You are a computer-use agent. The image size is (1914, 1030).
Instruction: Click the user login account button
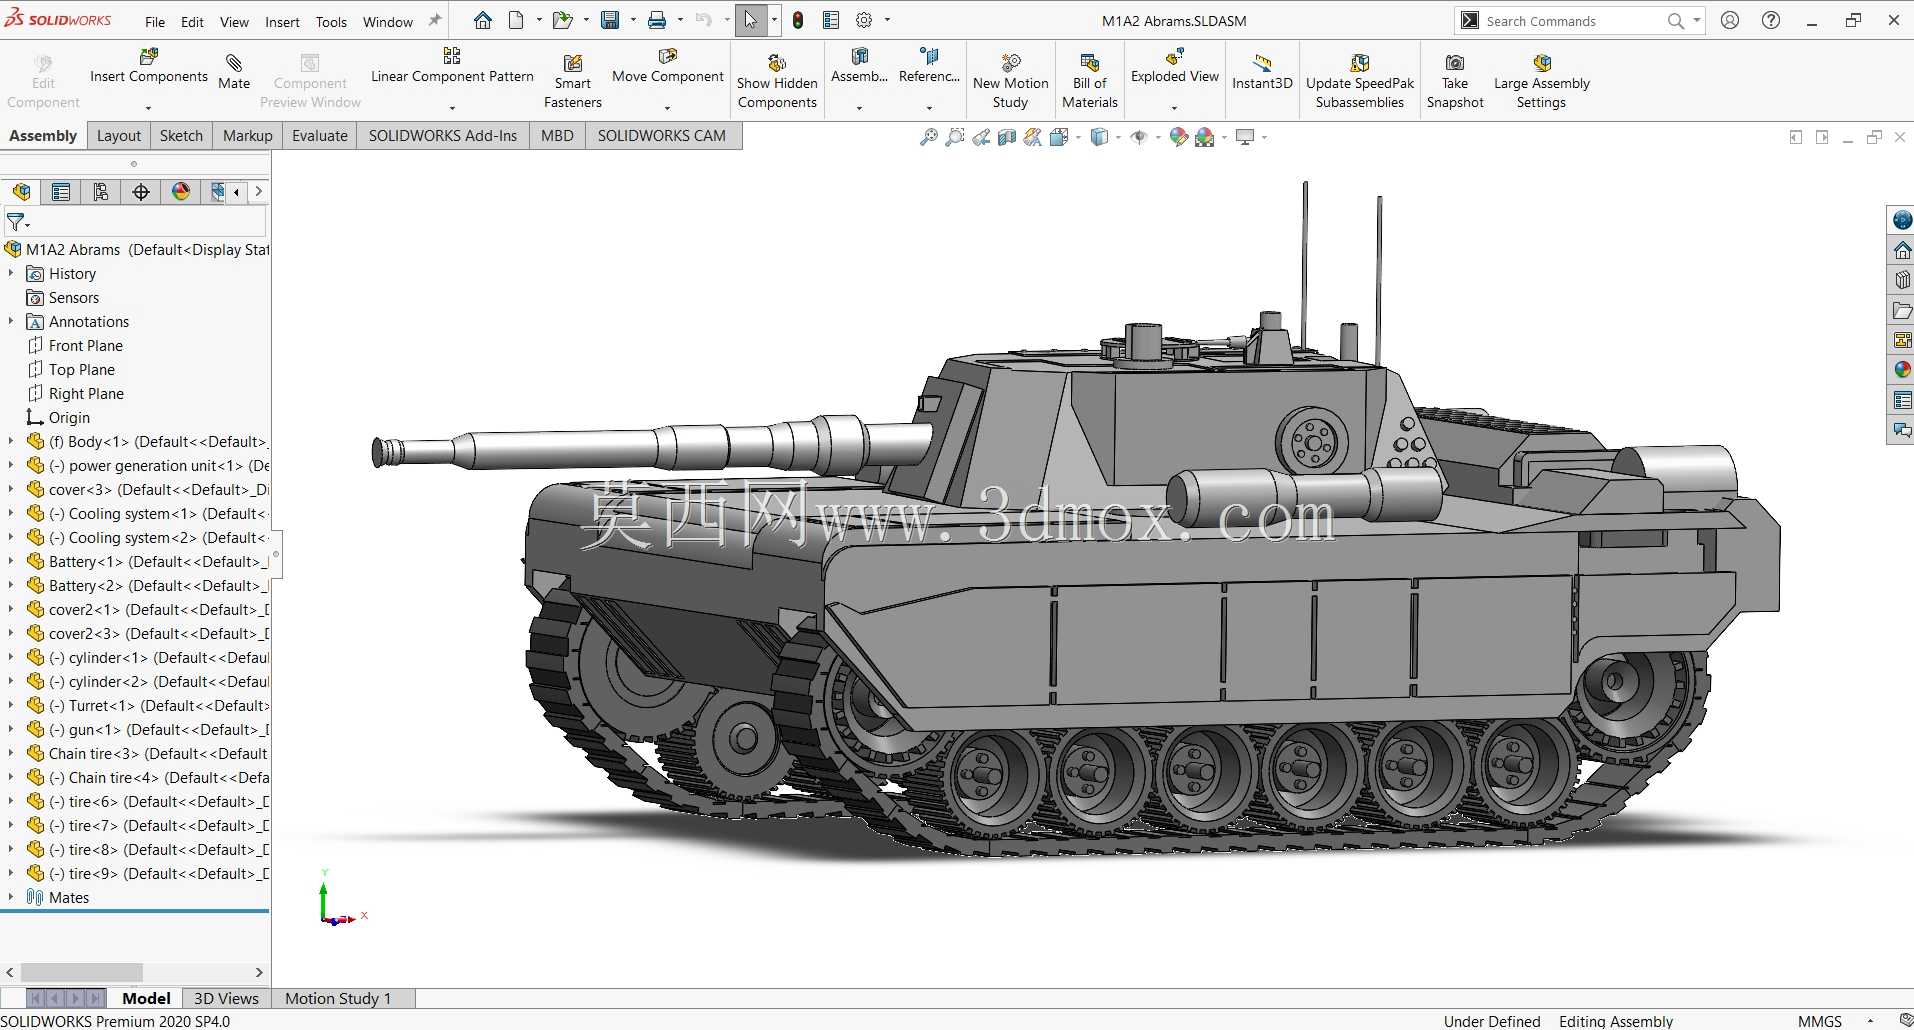(x=1730, y=20)
